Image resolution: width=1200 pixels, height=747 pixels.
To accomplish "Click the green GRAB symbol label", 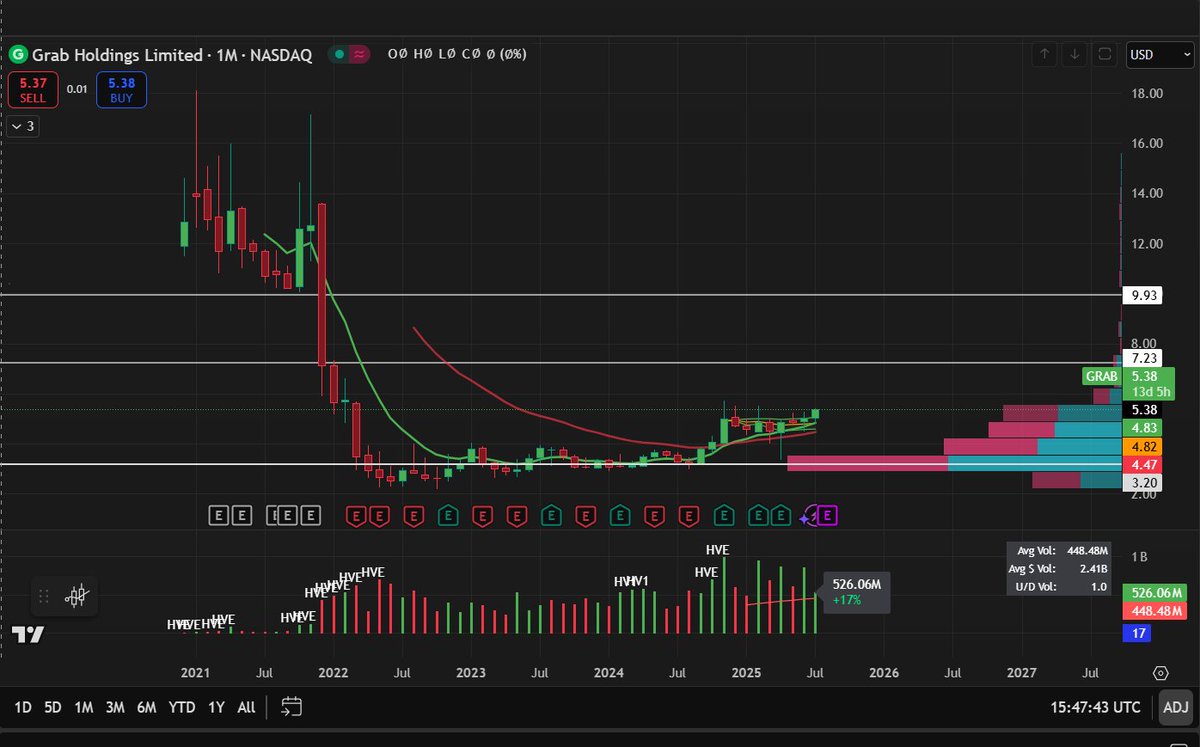I will [x=1101, y=377].
